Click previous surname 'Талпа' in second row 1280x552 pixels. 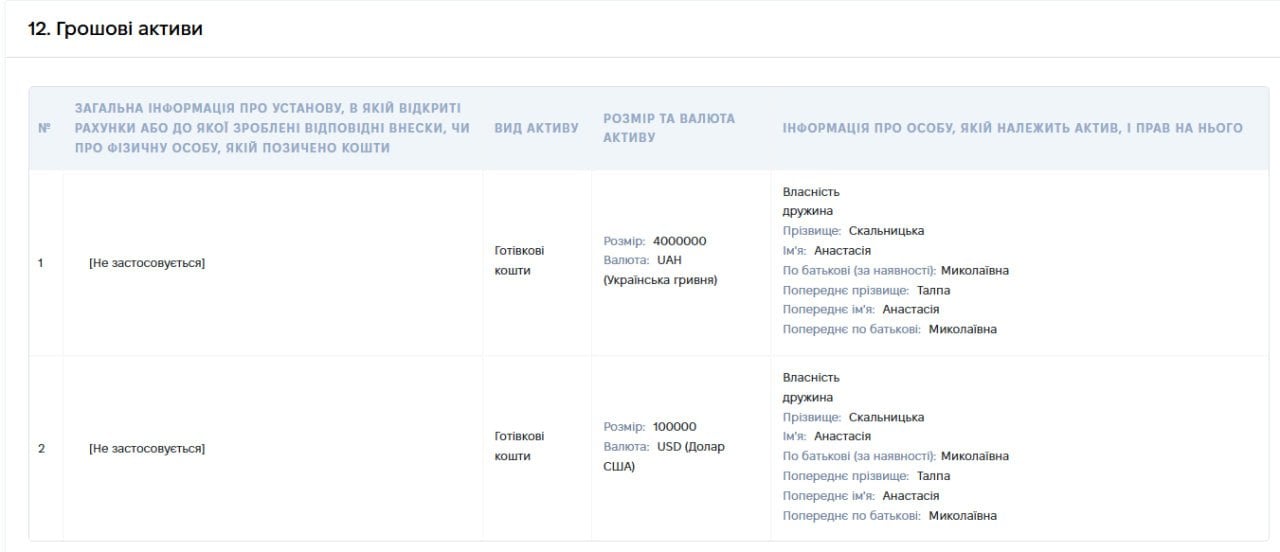point(933,476)
